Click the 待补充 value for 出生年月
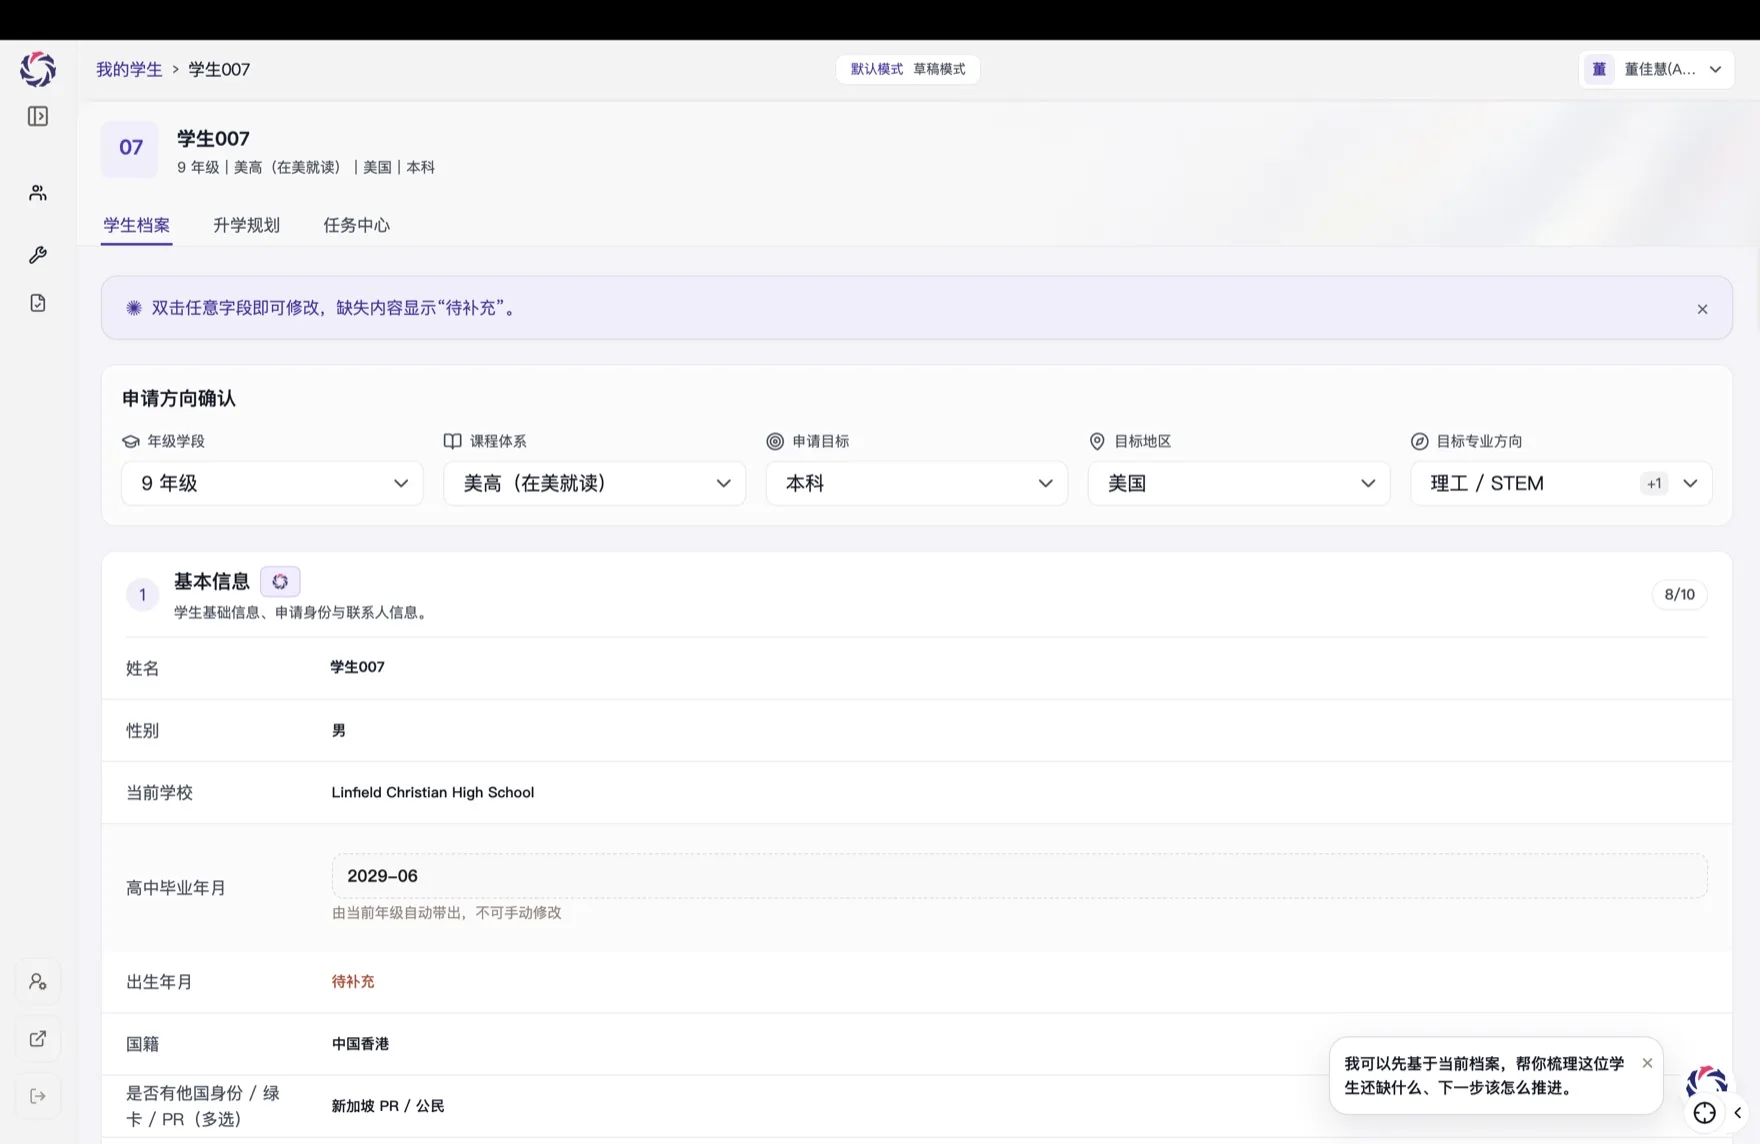 coord(353,981)
